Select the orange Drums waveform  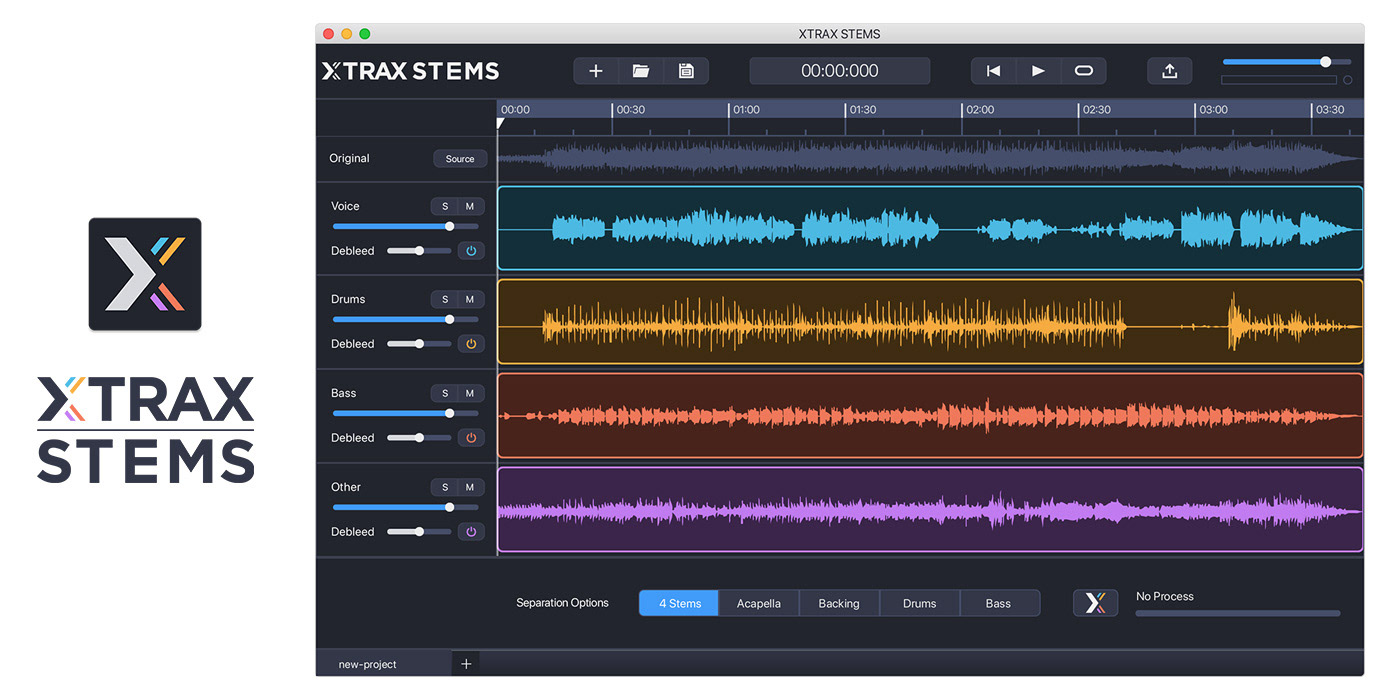coord(930,322)
